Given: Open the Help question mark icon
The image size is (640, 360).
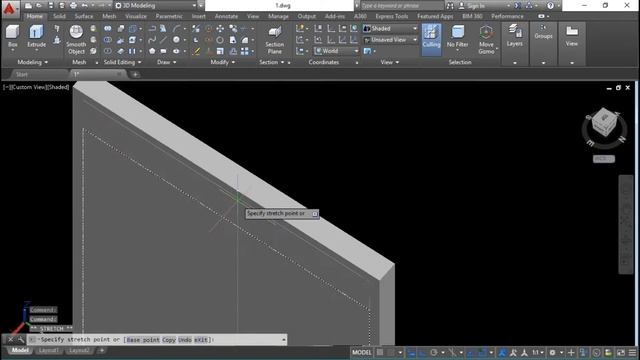Looking at the screenshot, I should tap(550, 6).
